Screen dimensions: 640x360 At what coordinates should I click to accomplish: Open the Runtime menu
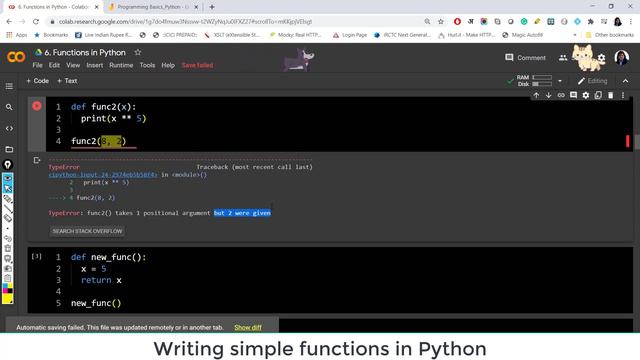click(x=121, y=65)
